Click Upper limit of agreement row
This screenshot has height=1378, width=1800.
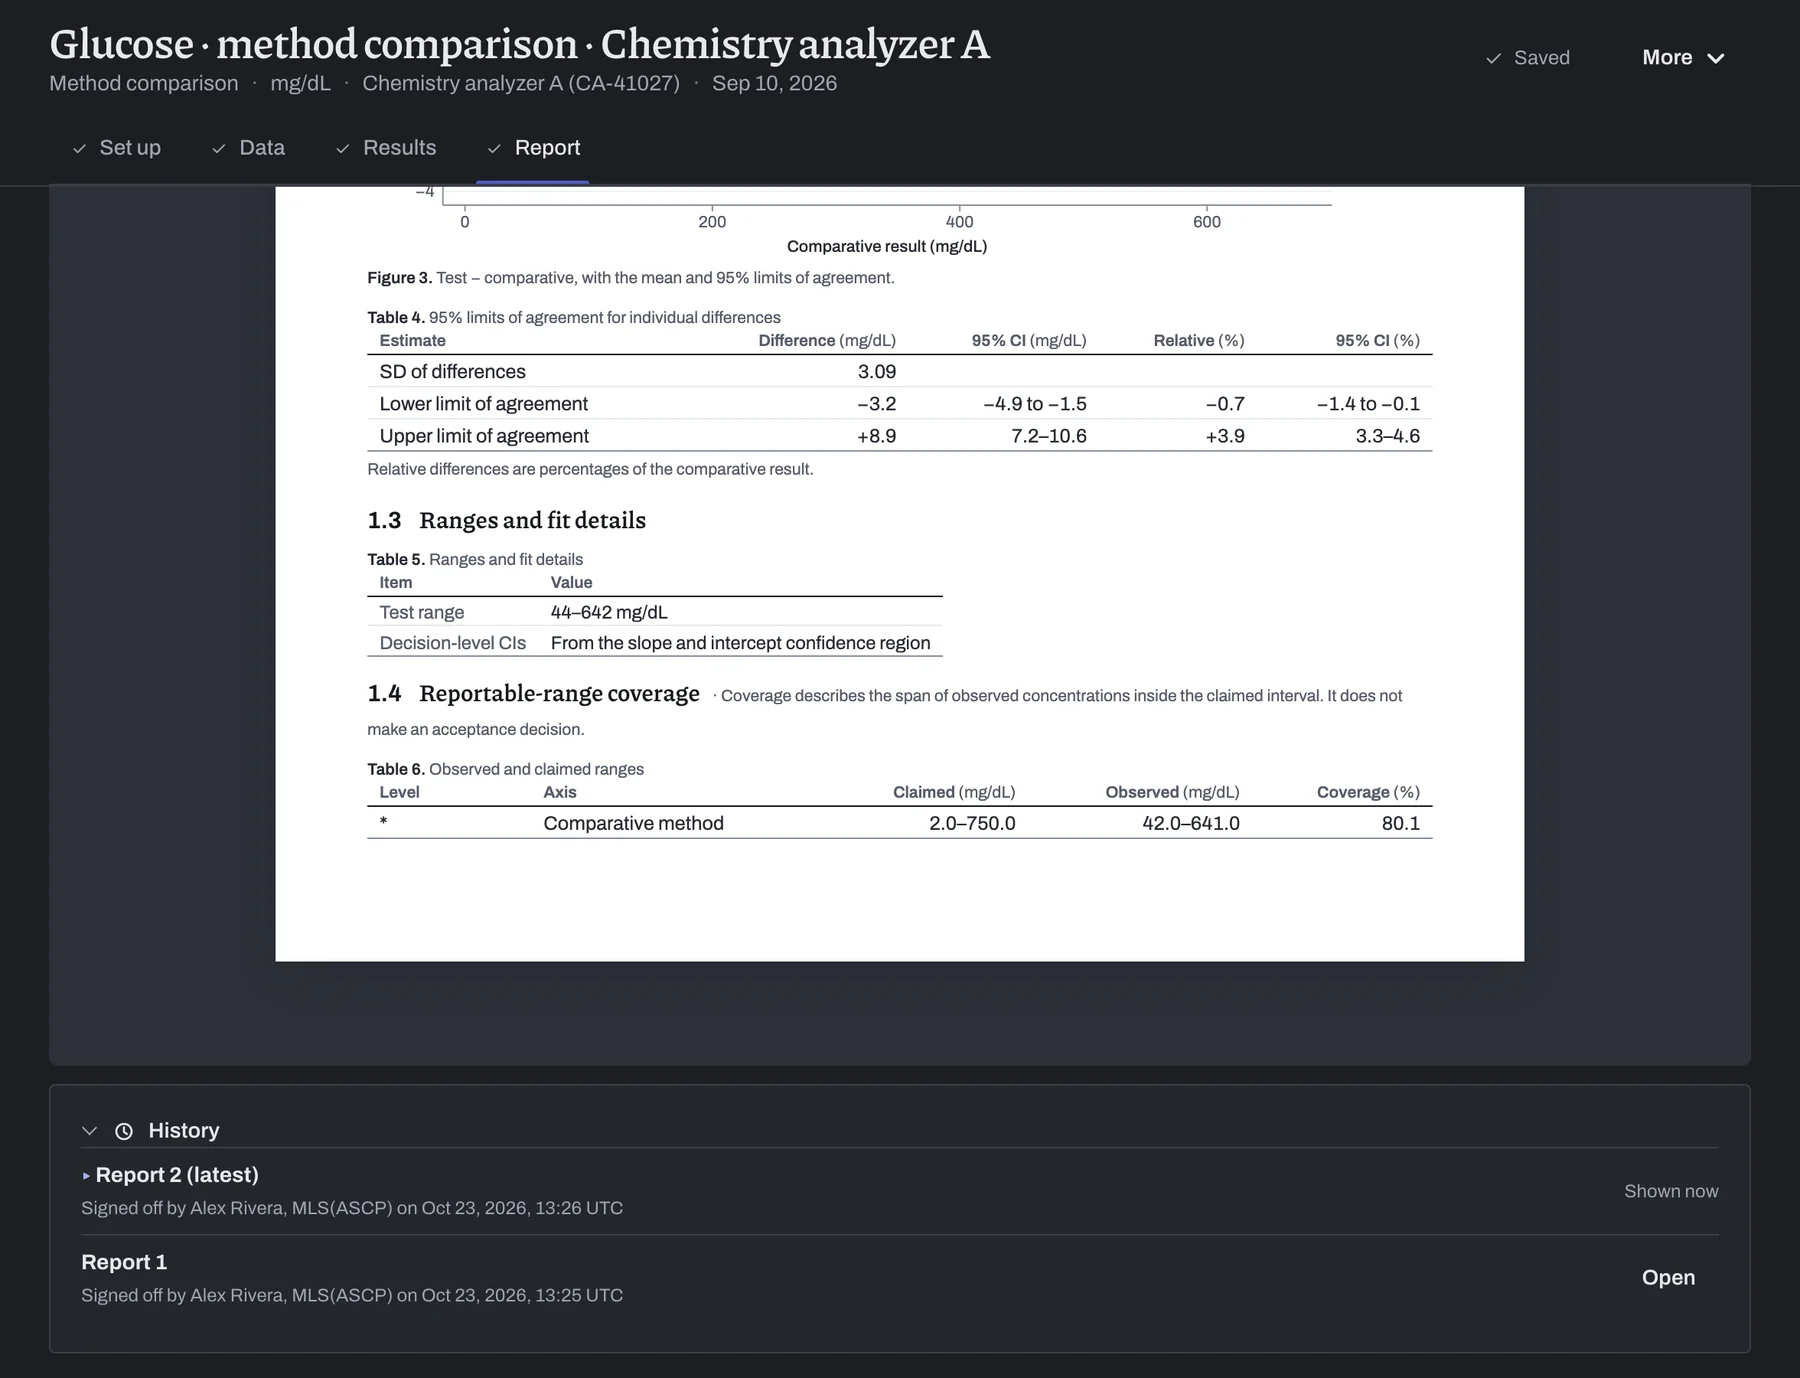(899, 435)
